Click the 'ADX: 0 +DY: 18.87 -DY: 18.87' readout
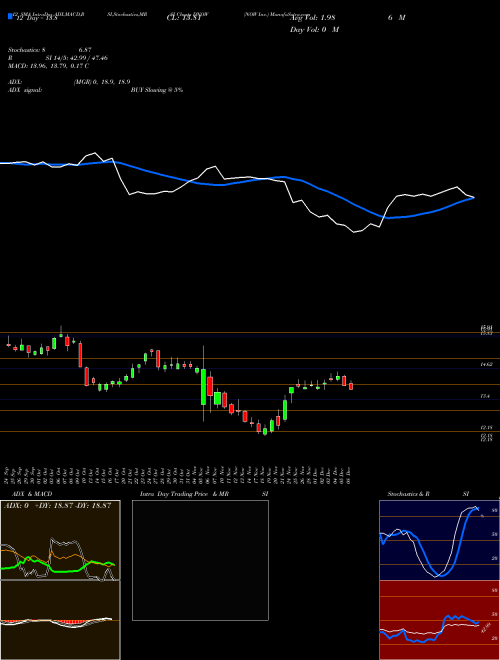 click(x=57, y=505)
